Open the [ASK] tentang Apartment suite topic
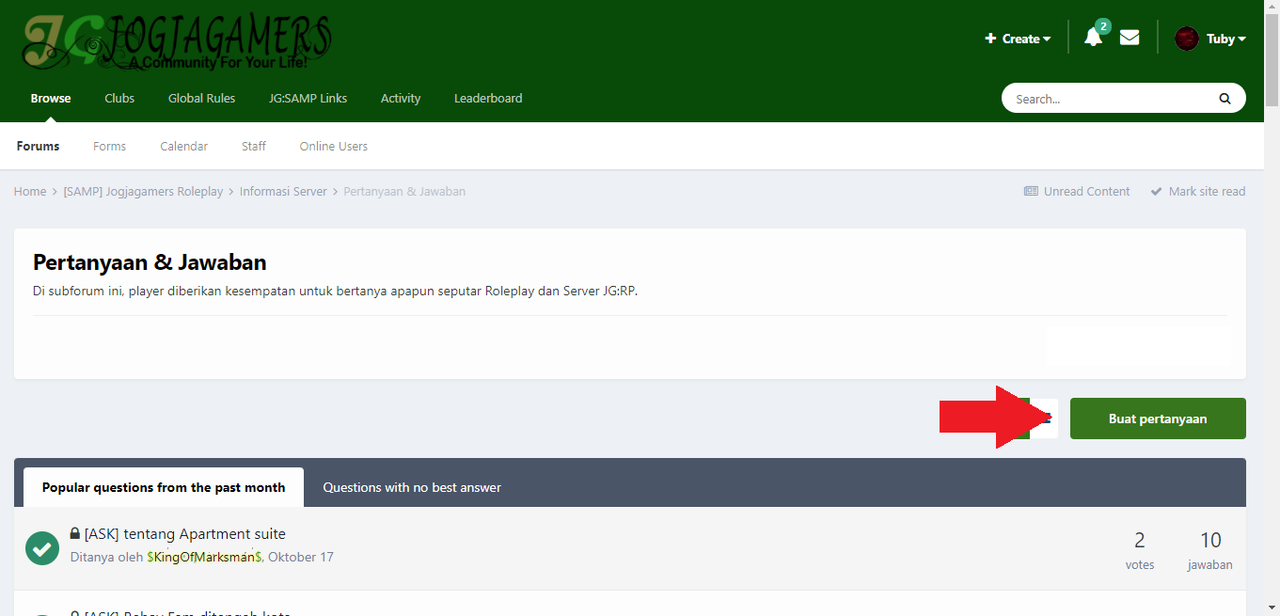Screen dimensions: 1280x616 point(185,534)
